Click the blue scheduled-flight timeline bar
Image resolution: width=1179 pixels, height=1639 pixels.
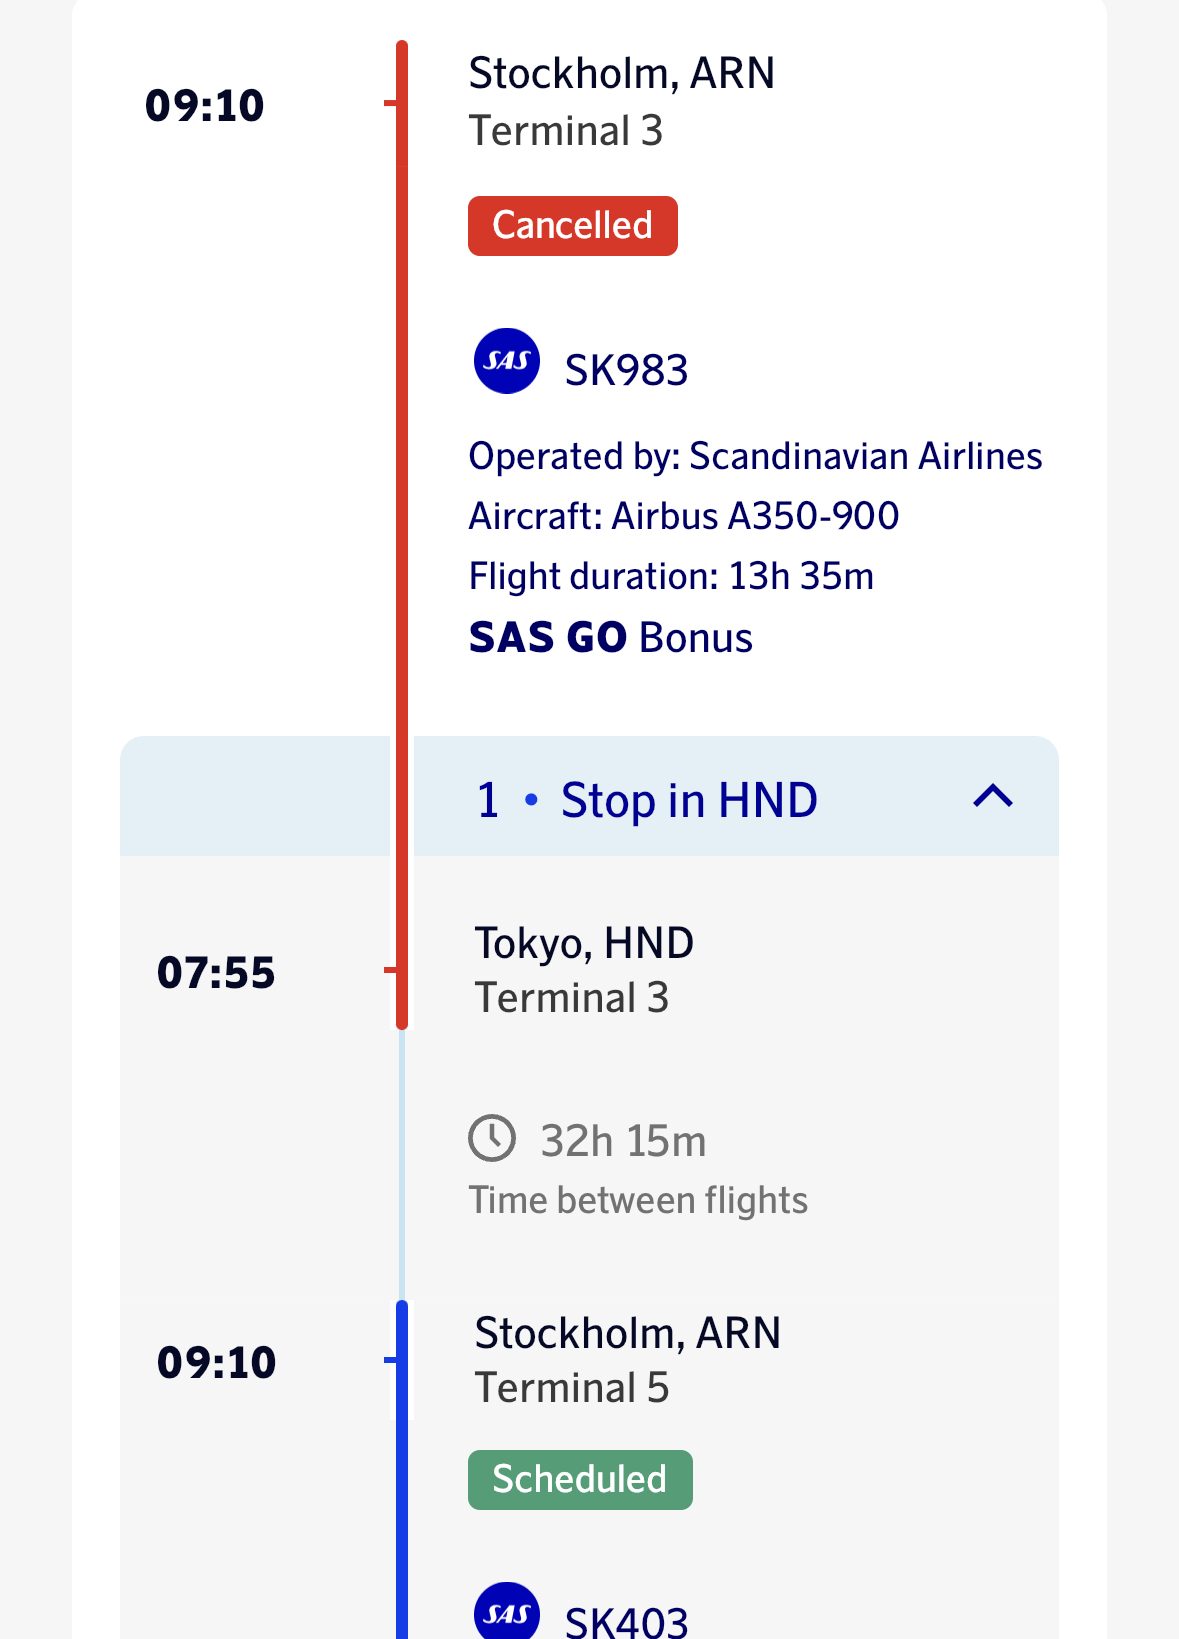click(402, 1480)
